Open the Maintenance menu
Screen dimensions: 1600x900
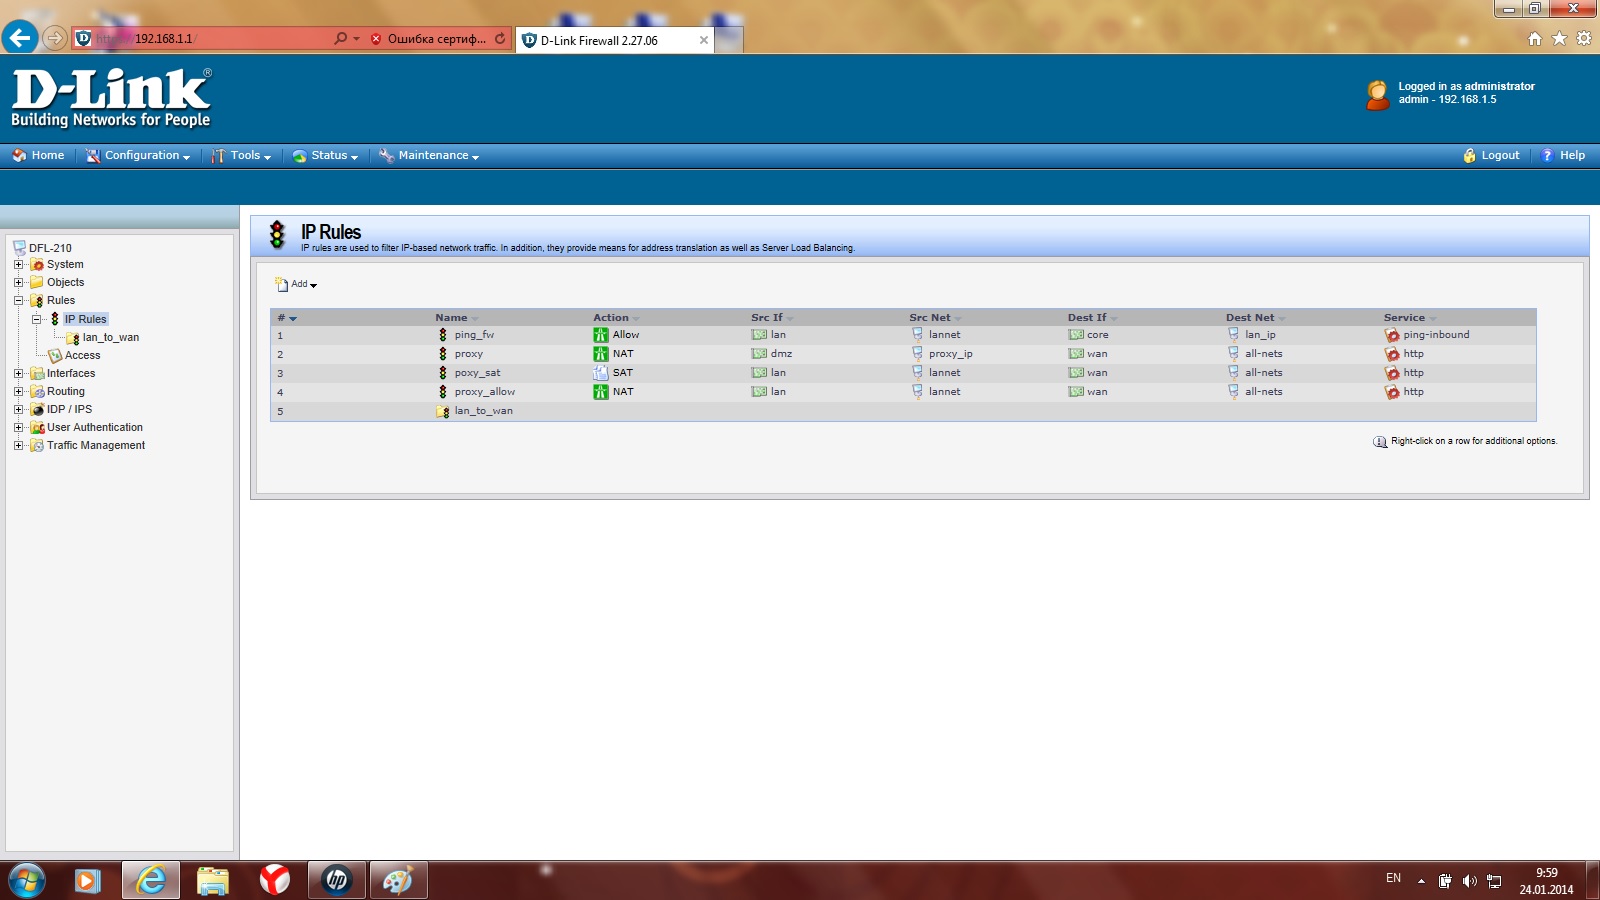click(429, 155)
